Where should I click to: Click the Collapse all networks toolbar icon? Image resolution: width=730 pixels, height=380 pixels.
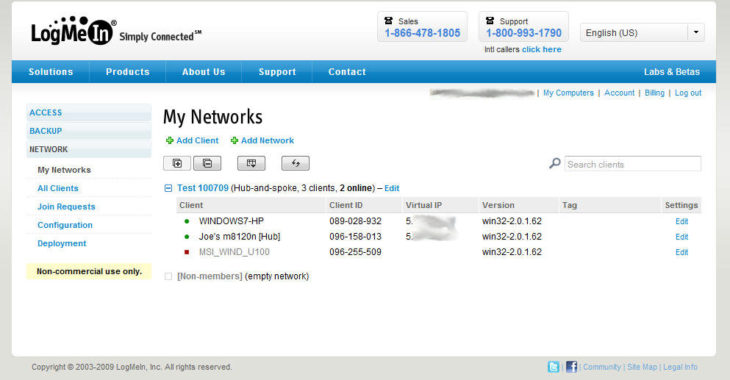click(x=207, y=163)
